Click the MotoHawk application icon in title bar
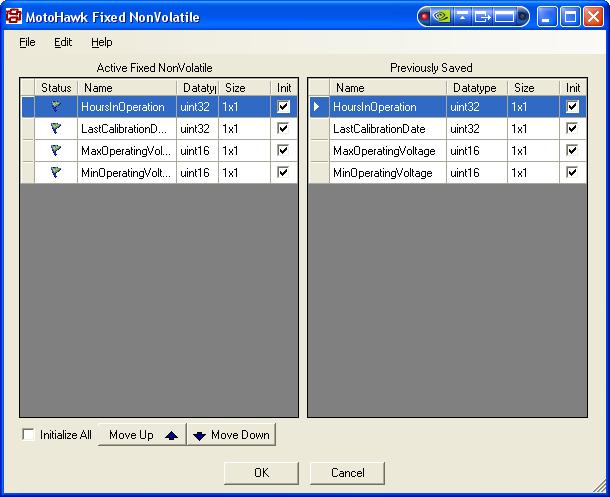 pos(14,16)
